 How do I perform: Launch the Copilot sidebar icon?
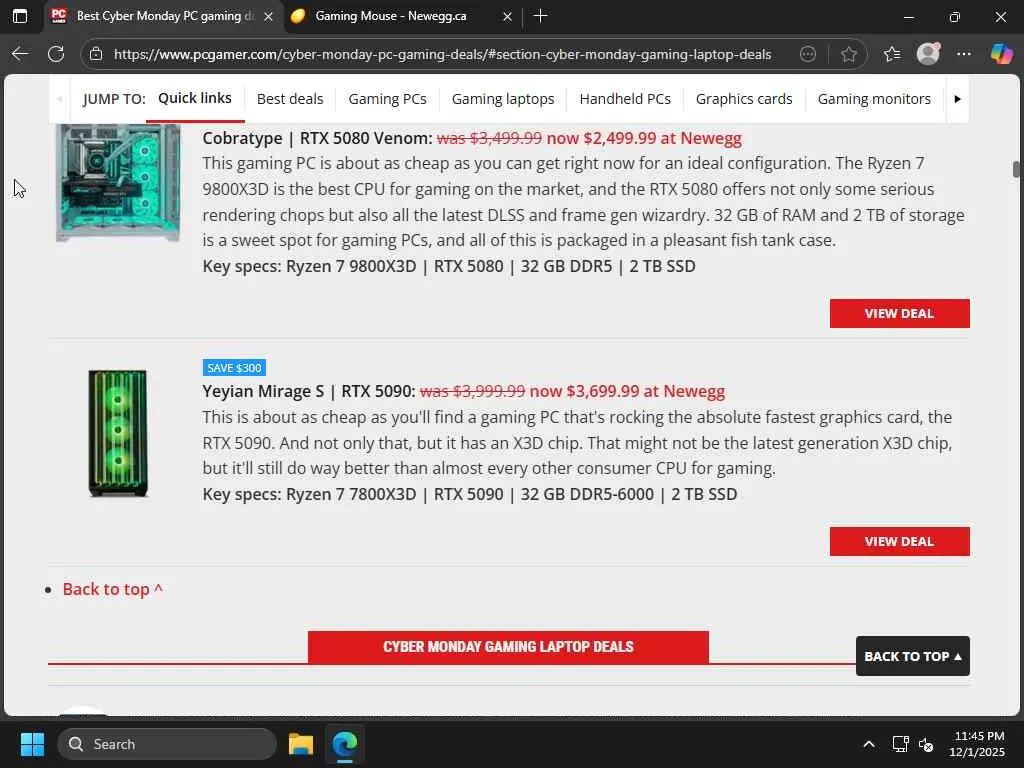(1000, 54)
